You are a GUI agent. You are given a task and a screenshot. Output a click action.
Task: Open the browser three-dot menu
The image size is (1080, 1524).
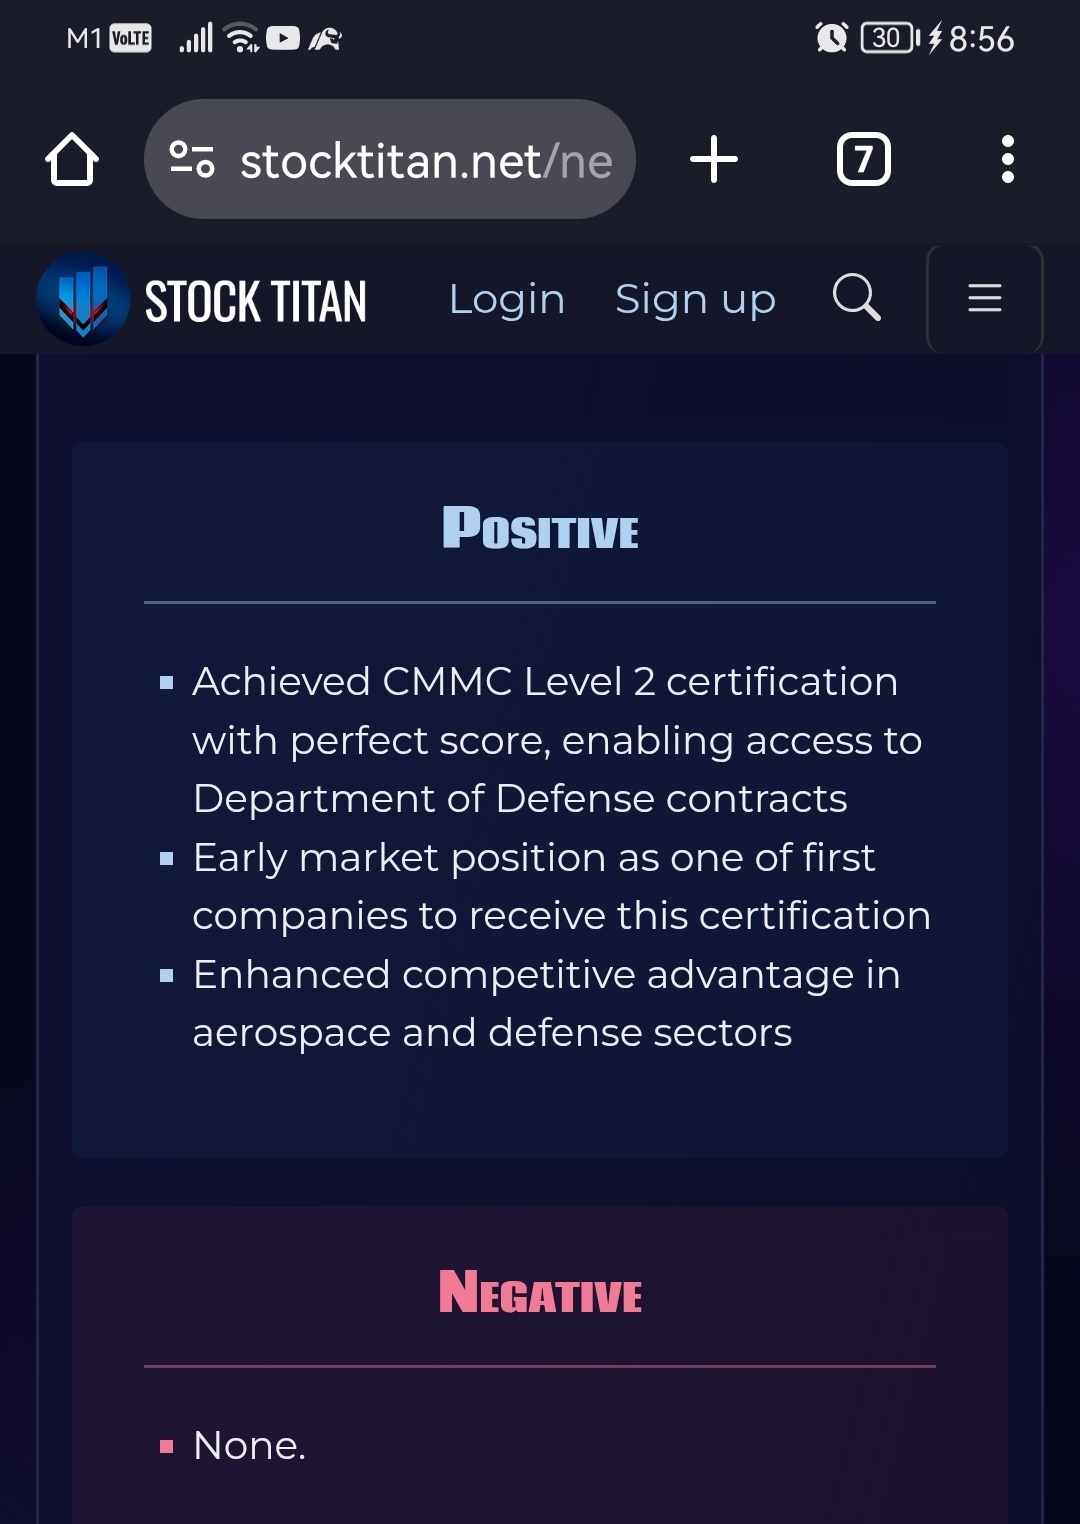[1008, 160]
